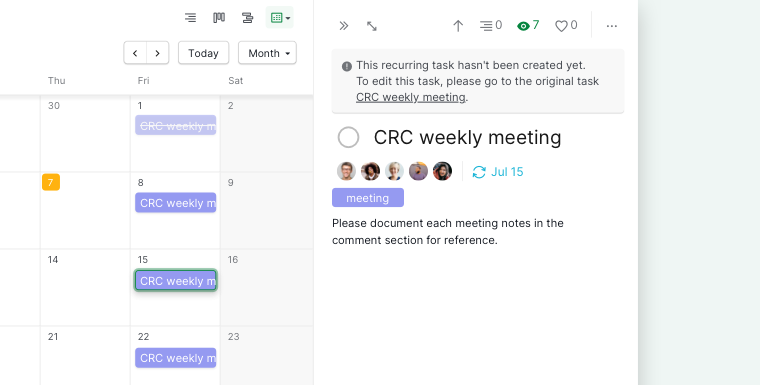Go to previous month with left chevron
This screenshot has width=760, height=385.
(x=135, y=53)
